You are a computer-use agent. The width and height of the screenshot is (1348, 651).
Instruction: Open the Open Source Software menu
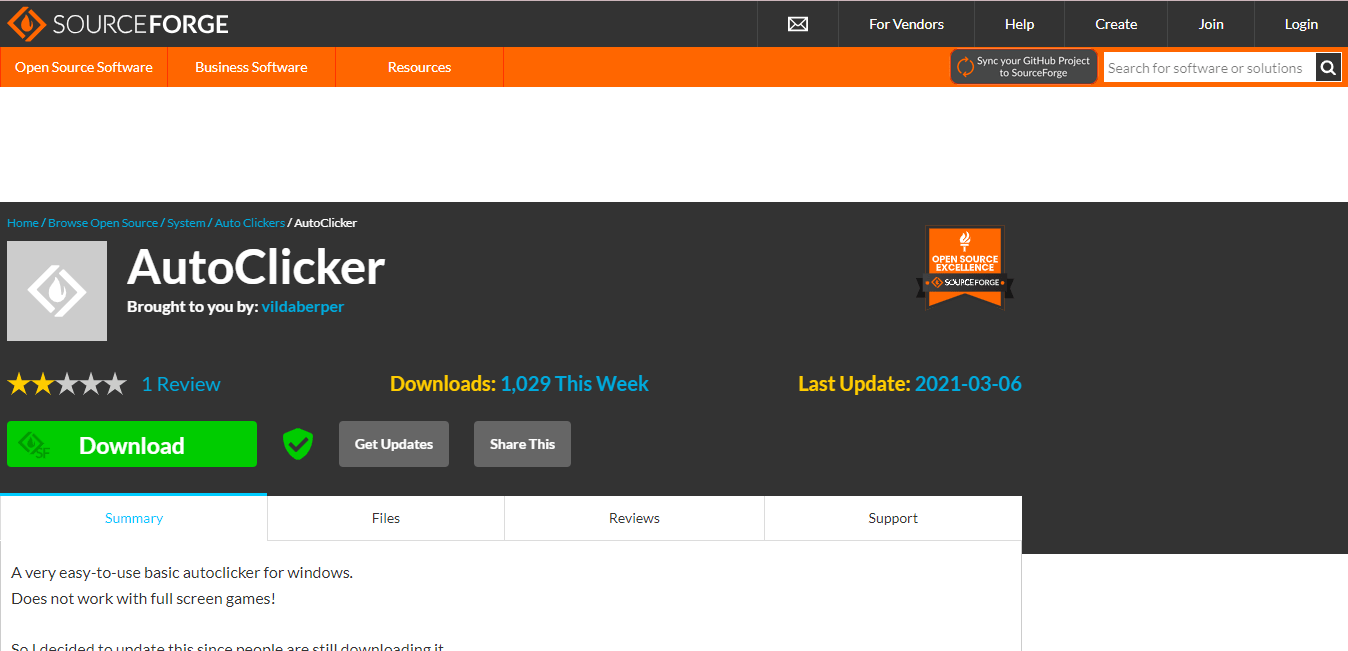[84, 67]
